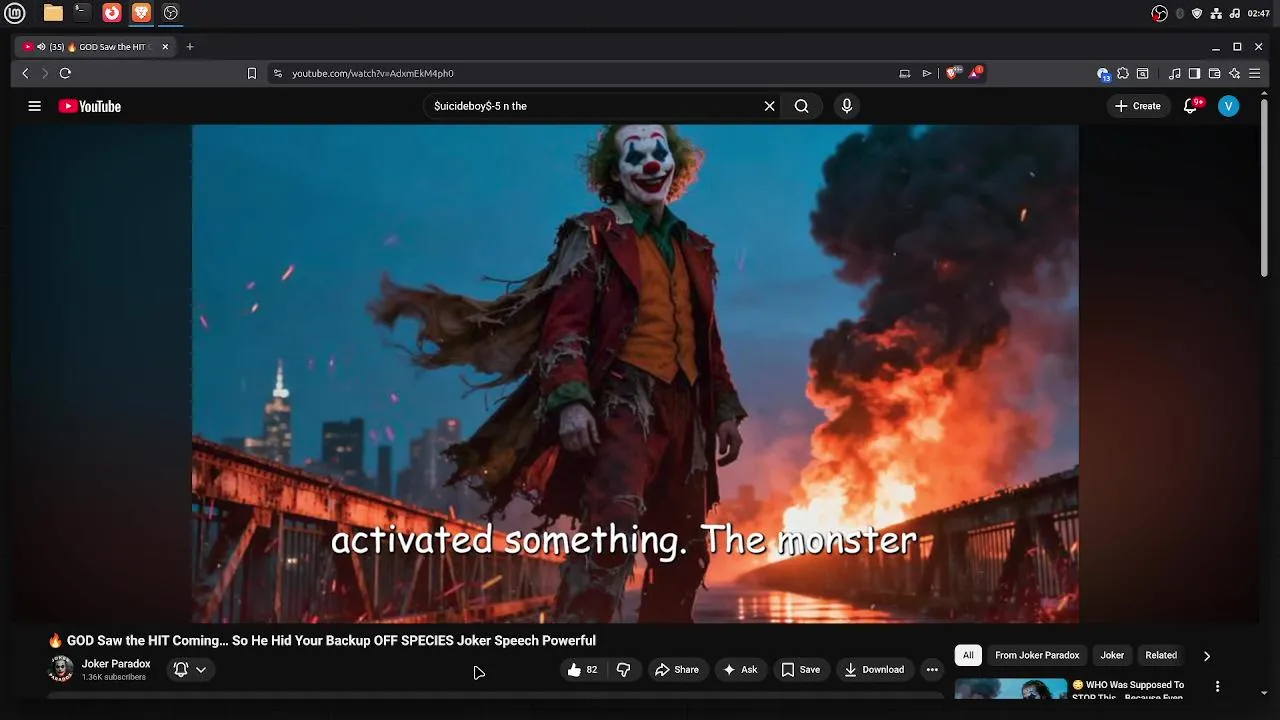Open Joker Paradox channel avatar
This screenshot has height=720, width=1280.
click(61, 669)
